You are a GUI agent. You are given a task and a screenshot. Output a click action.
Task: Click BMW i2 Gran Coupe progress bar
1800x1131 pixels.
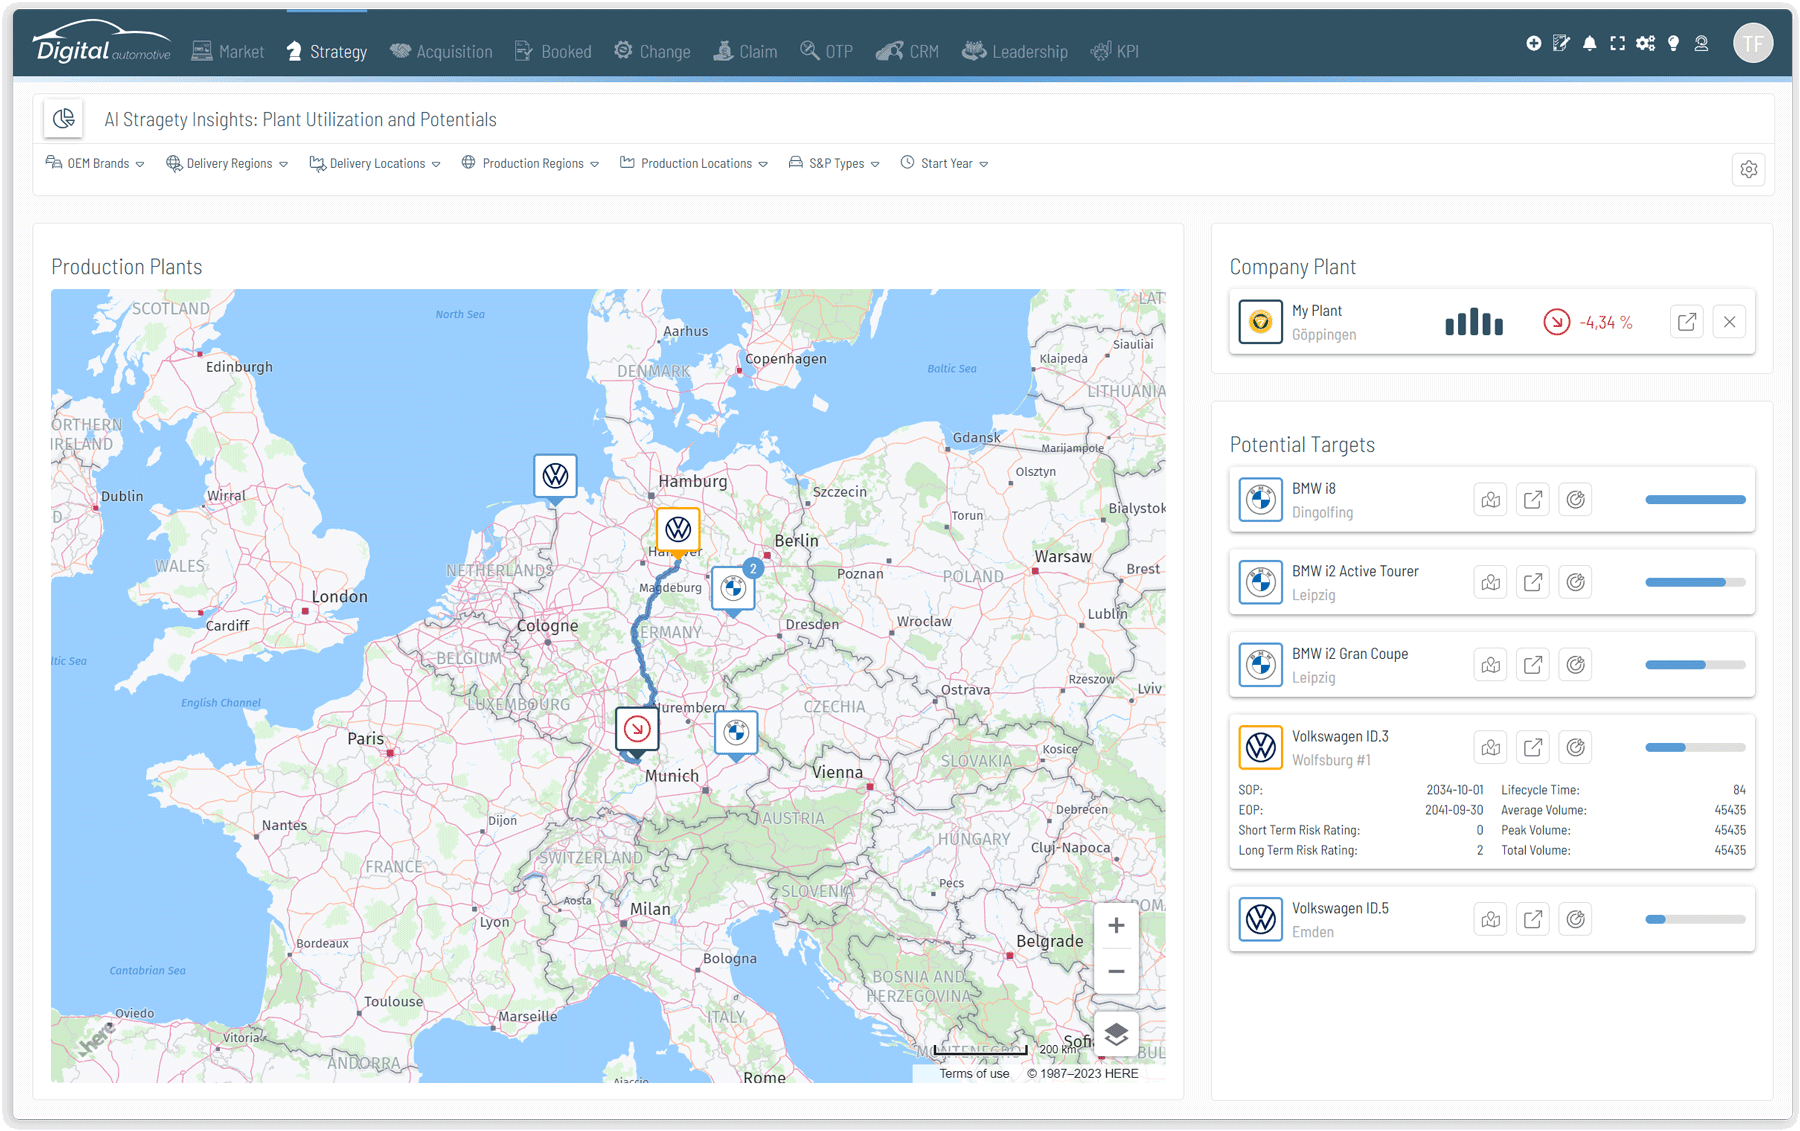coord(1695,665)
